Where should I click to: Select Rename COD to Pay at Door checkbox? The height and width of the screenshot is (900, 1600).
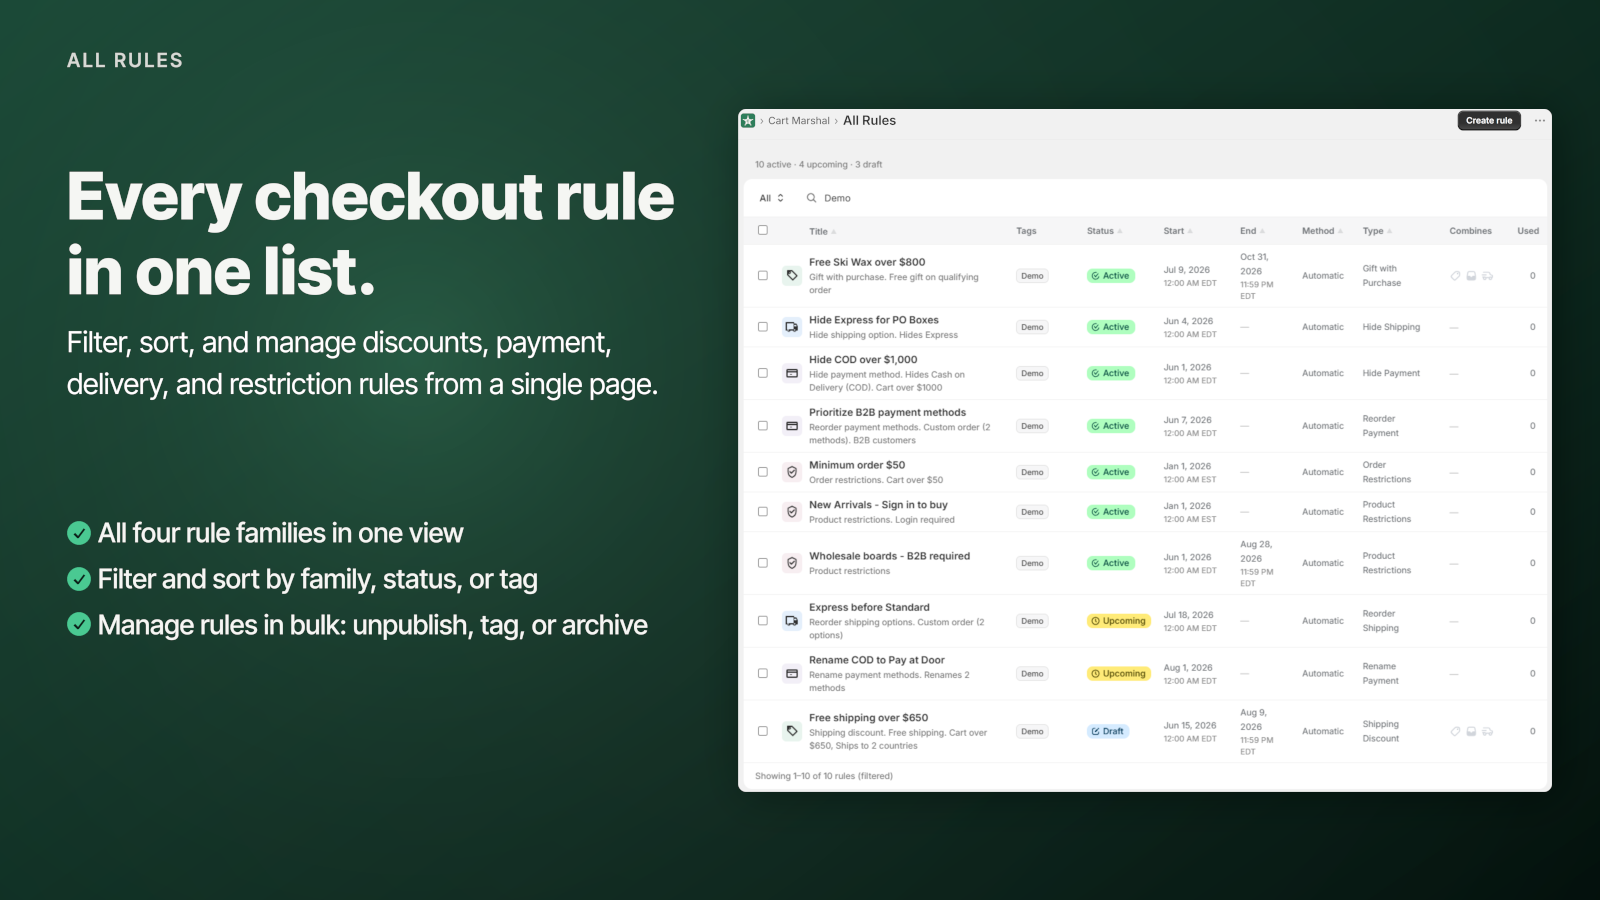point(763,674)
